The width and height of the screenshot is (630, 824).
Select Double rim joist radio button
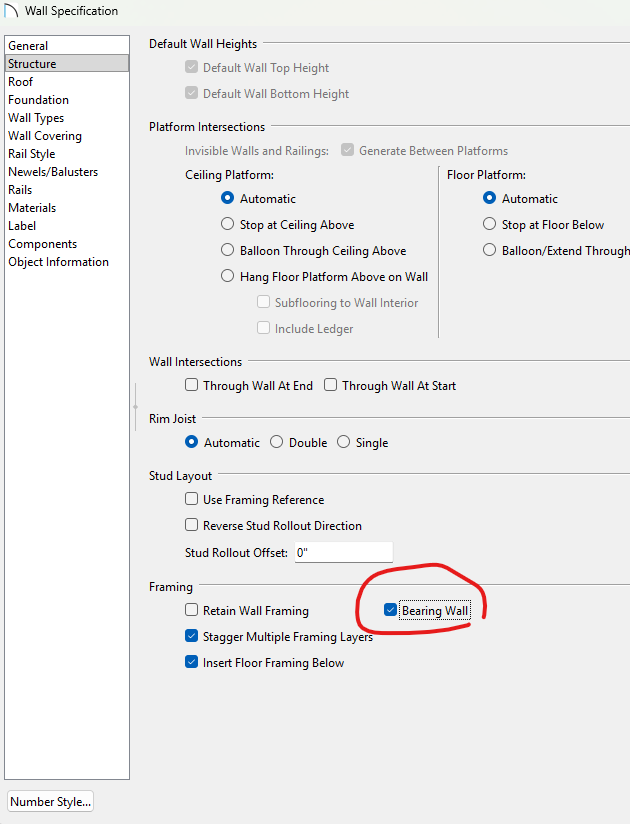click(278, 442)
